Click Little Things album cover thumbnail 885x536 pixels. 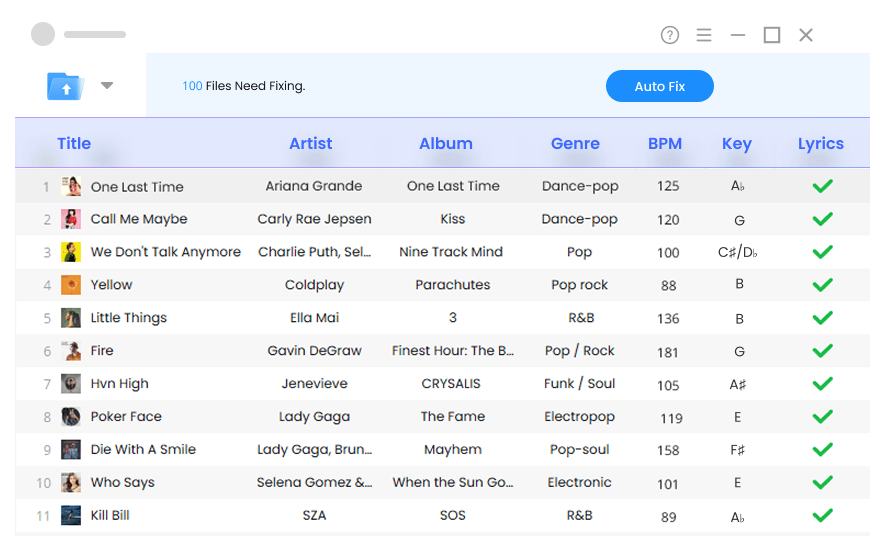pyautogui.click(x=71, y=318)
